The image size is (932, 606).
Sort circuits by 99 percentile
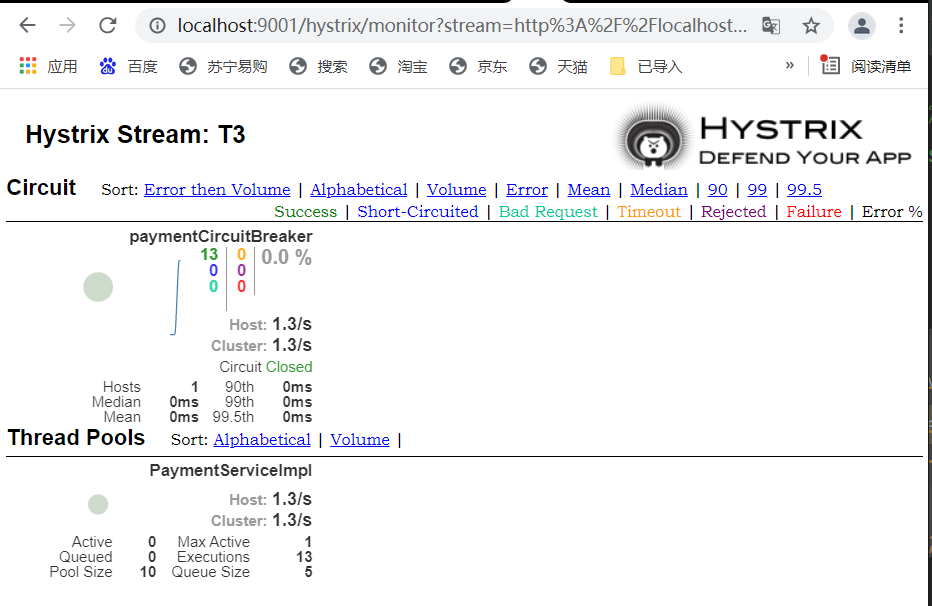click(757, 190)
